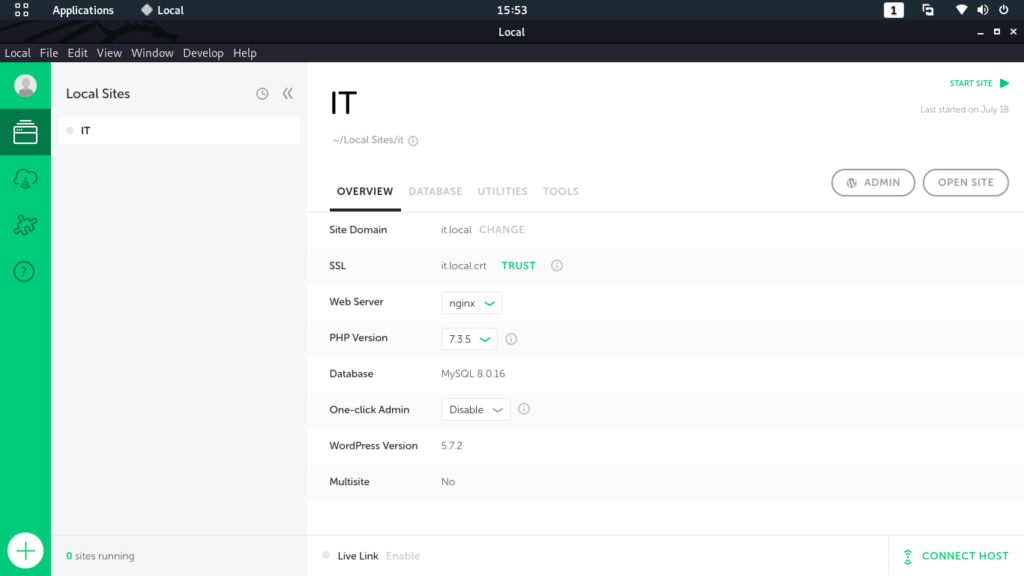
Task: Click the MySQL 8.0.16 value
Action: coord(473,374)
